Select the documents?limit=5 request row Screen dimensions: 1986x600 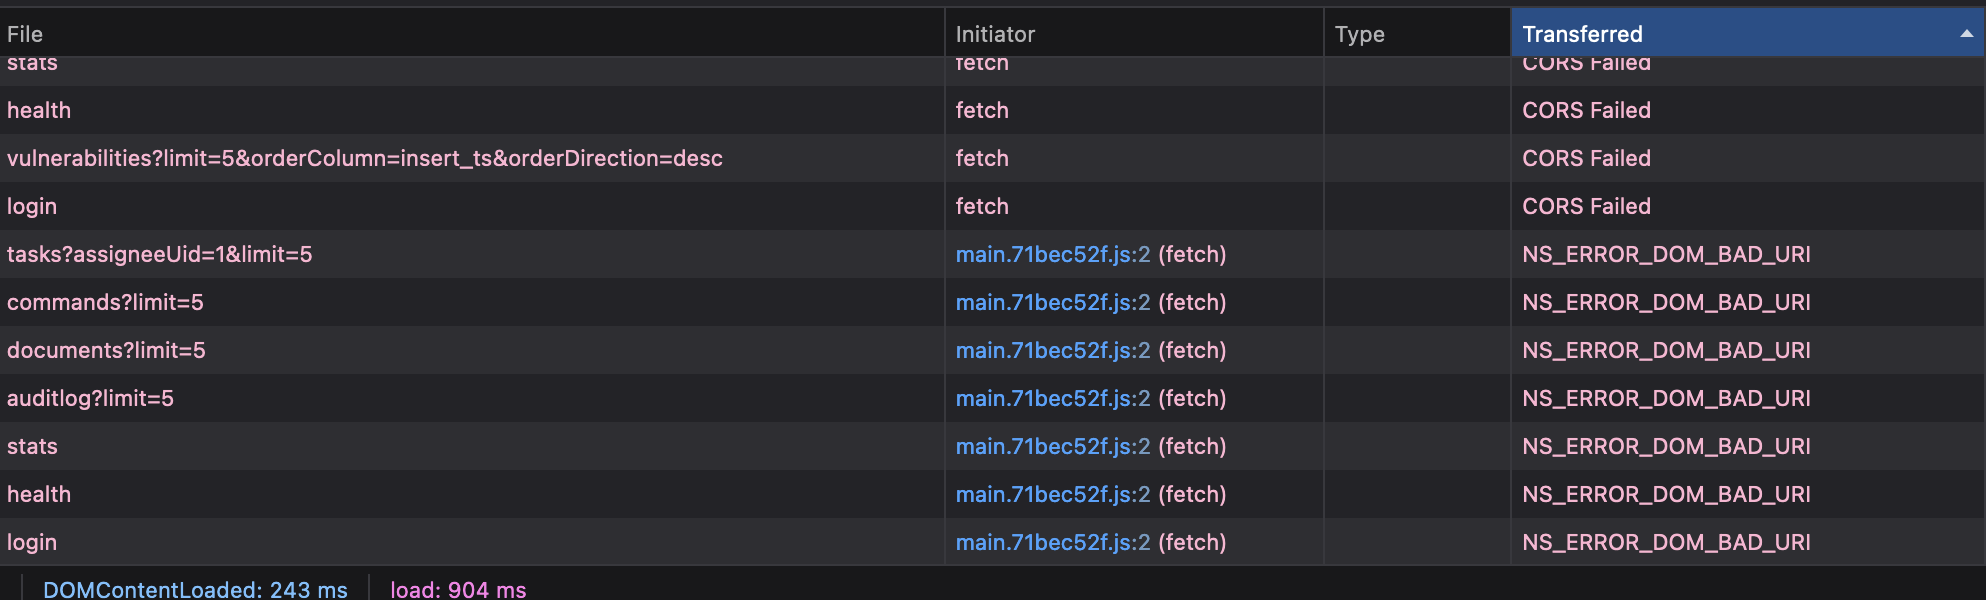pos(400,350)
